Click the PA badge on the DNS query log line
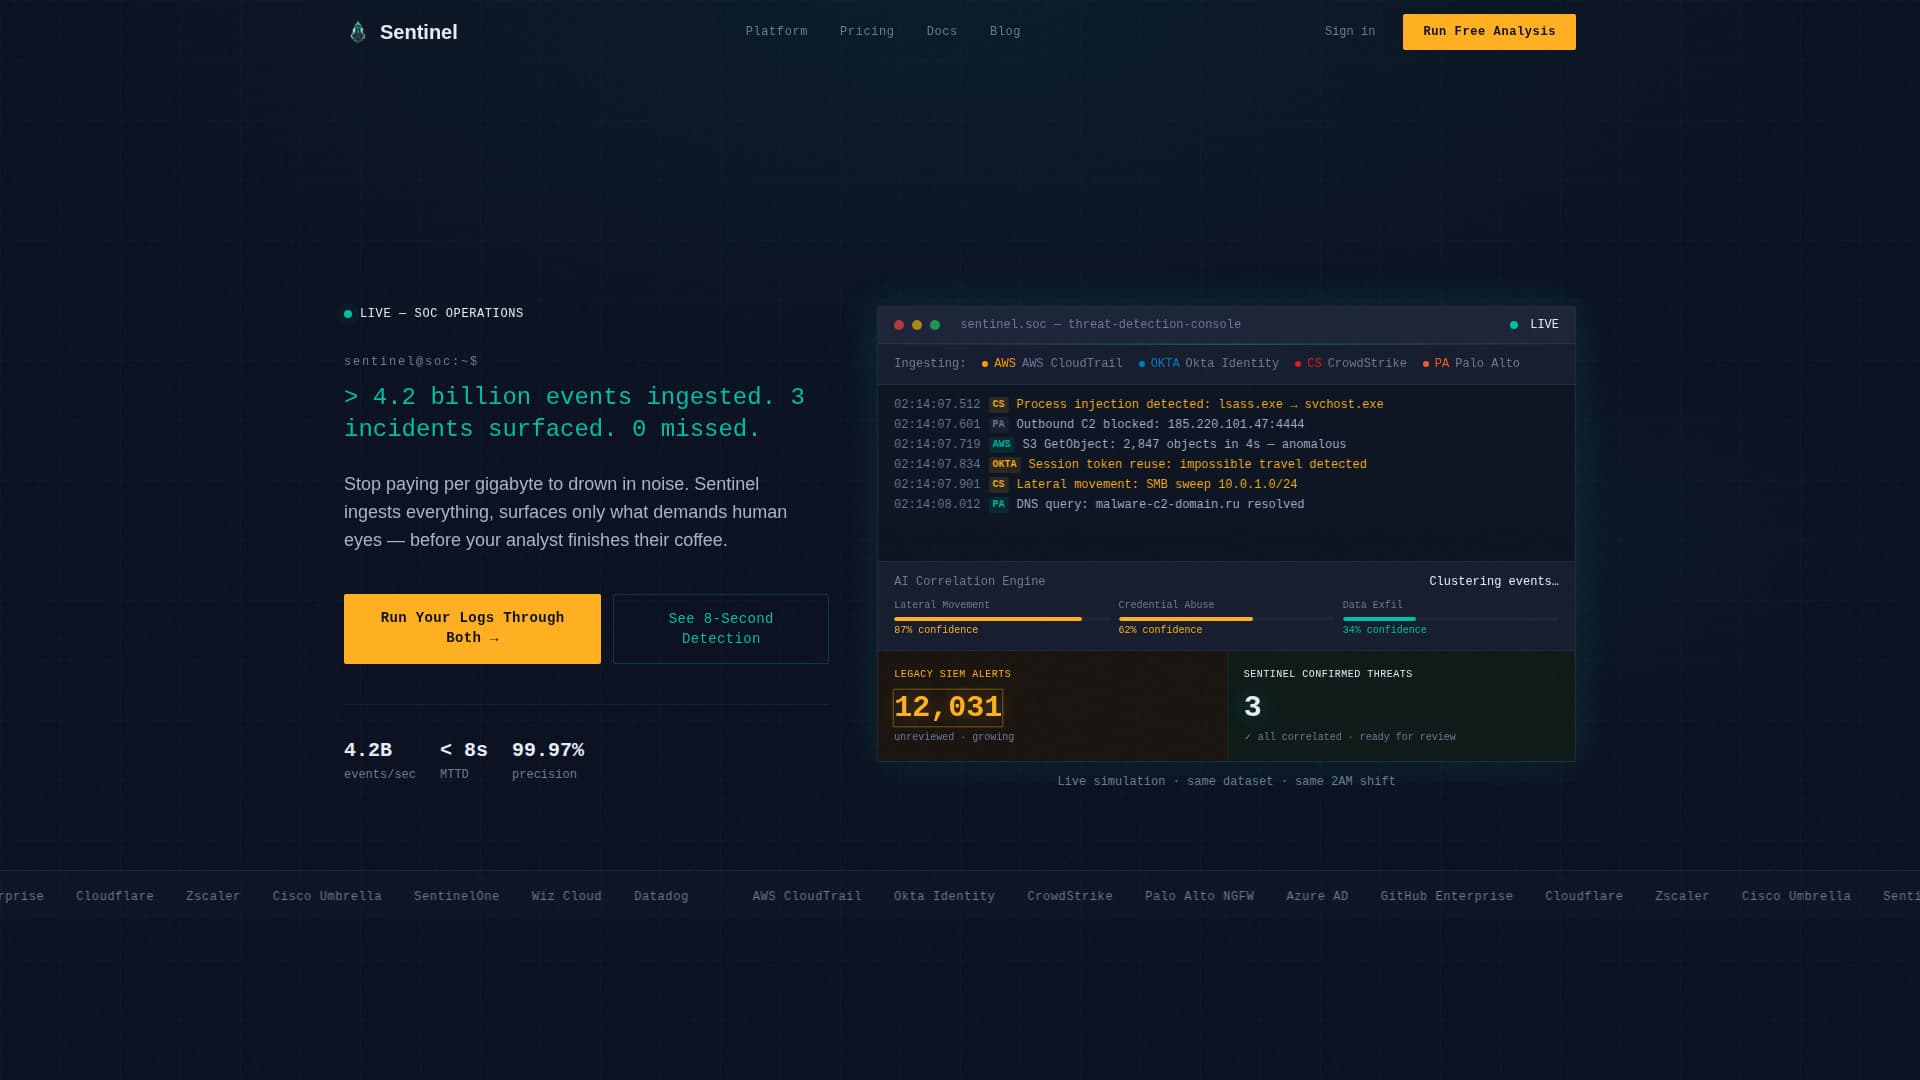This screenshot has width=1920, height=1080. (x=998, y=504)
